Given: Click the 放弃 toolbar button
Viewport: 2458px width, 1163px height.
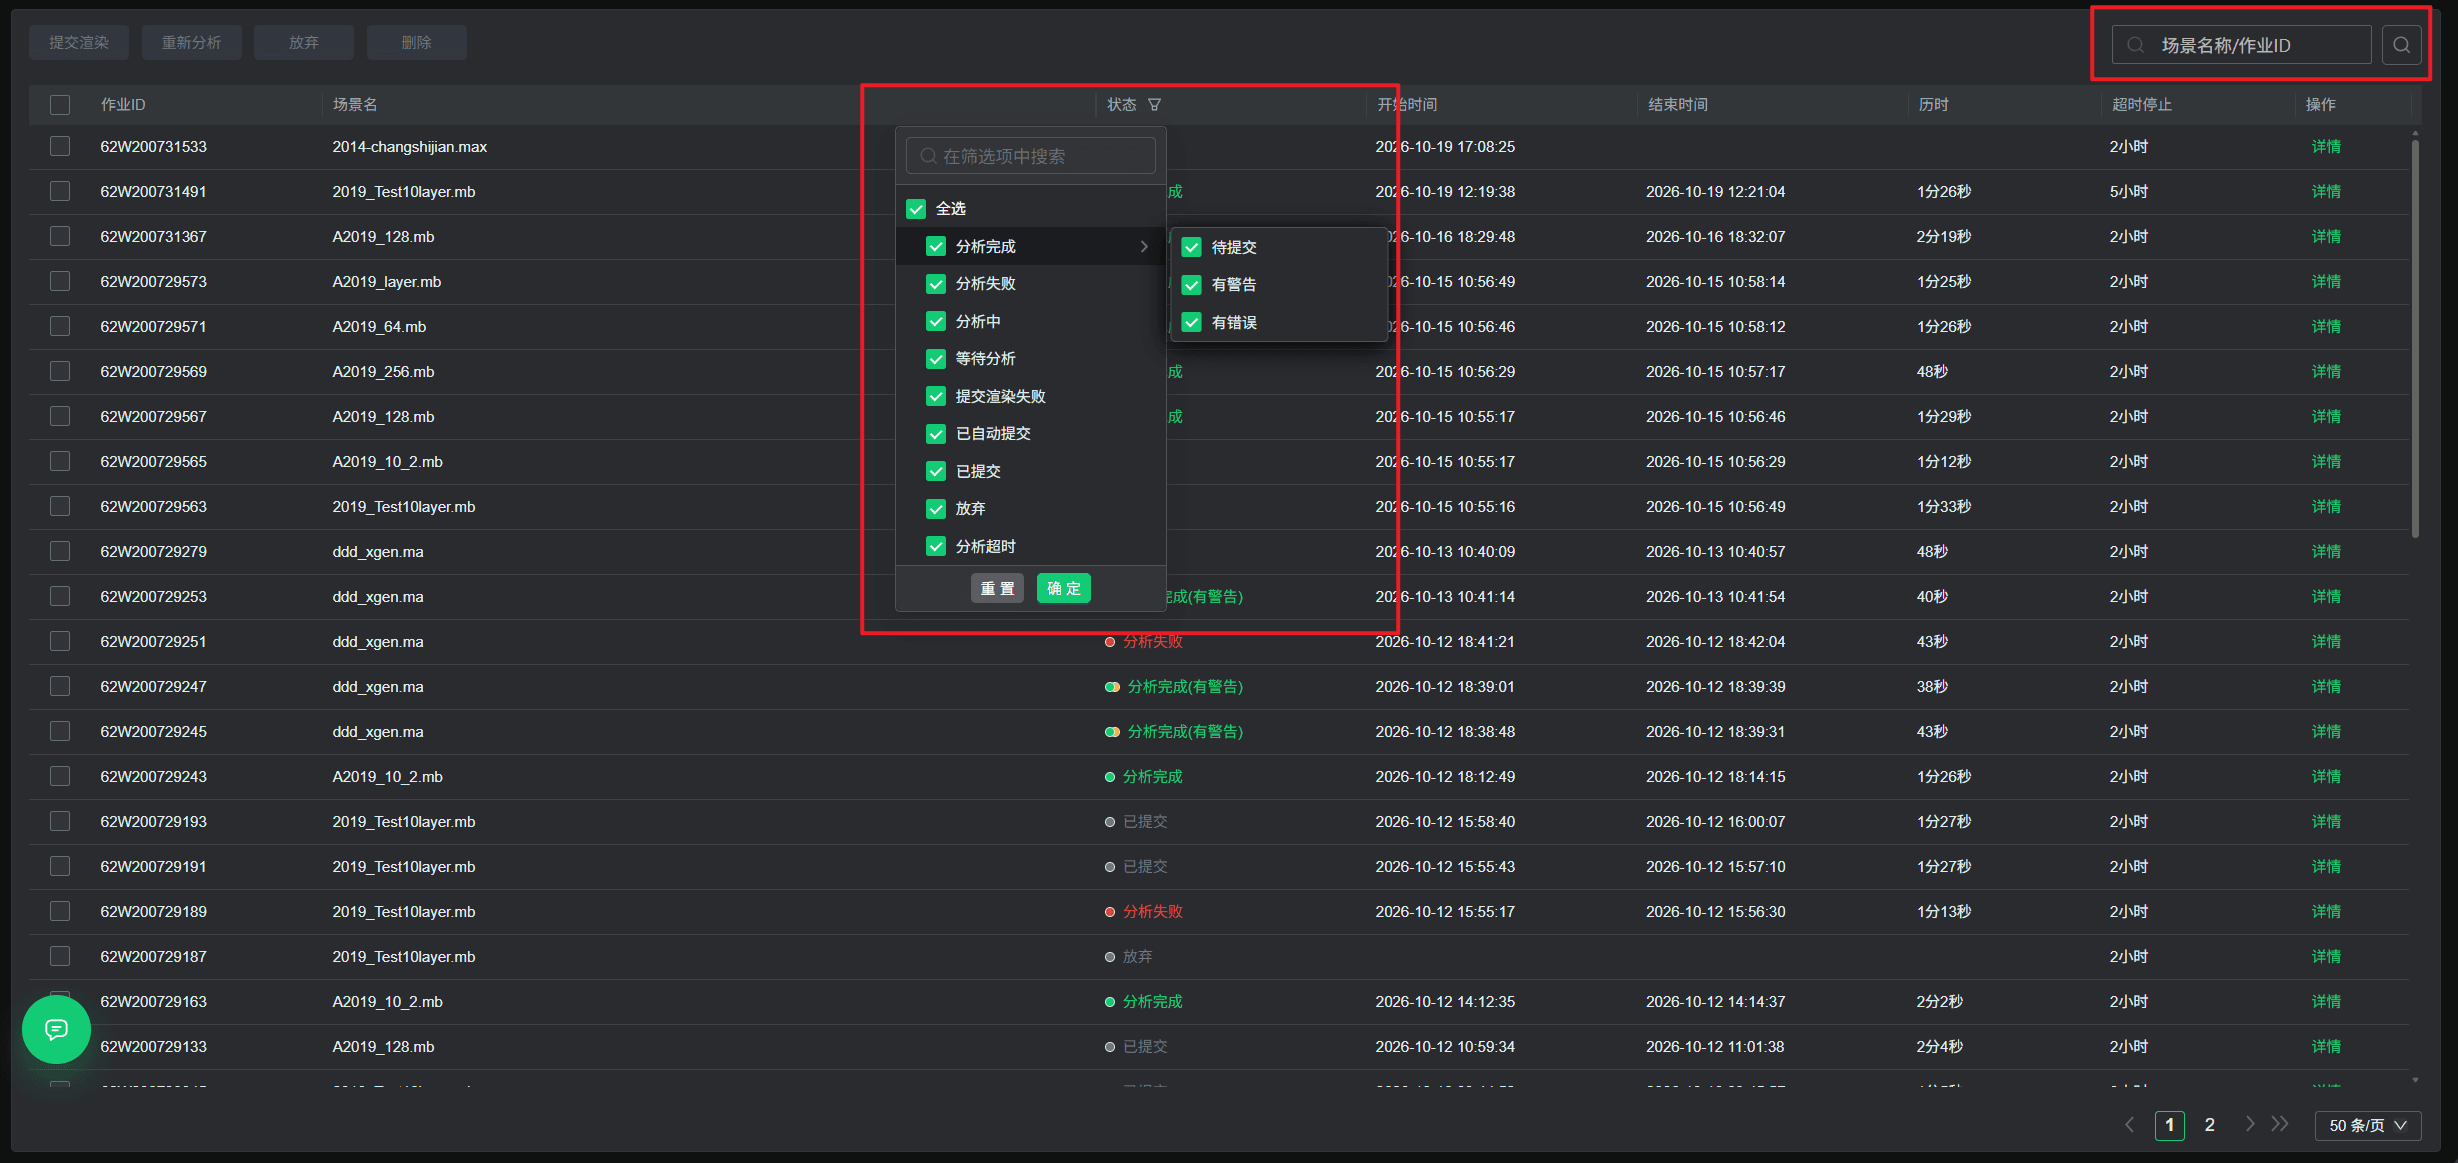Looking at the screenshot, I should click(304, 42).
